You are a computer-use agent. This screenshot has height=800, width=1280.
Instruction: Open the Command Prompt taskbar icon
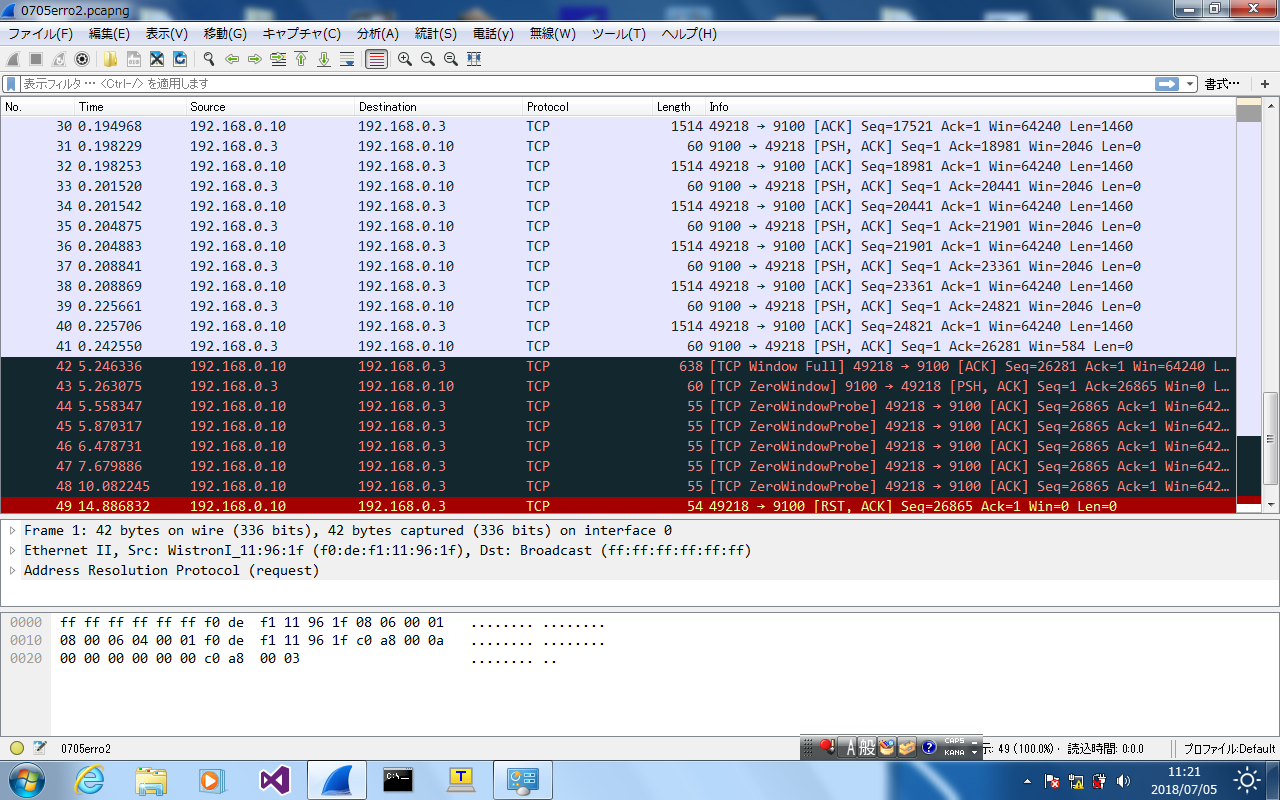pos(398,780)
